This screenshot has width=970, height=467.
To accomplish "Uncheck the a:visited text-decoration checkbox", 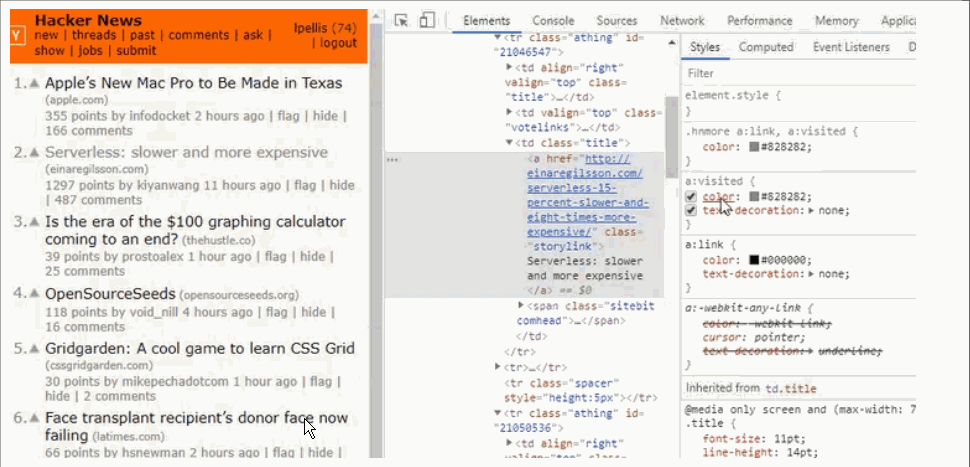I will pyautogui.click(x=691, y=210).
